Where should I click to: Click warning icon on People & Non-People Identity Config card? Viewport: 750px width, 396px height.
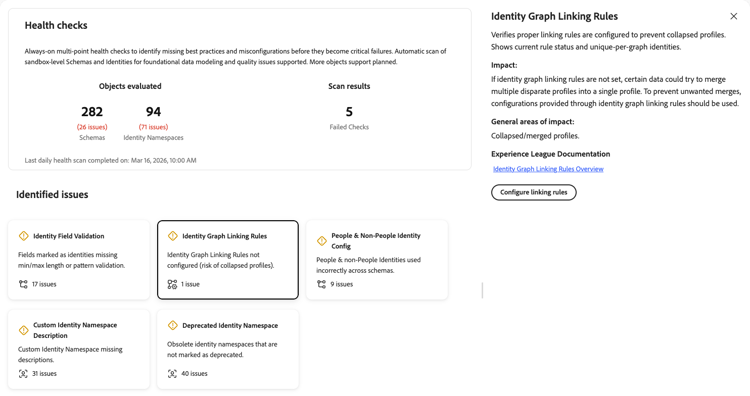coord(322,241)
